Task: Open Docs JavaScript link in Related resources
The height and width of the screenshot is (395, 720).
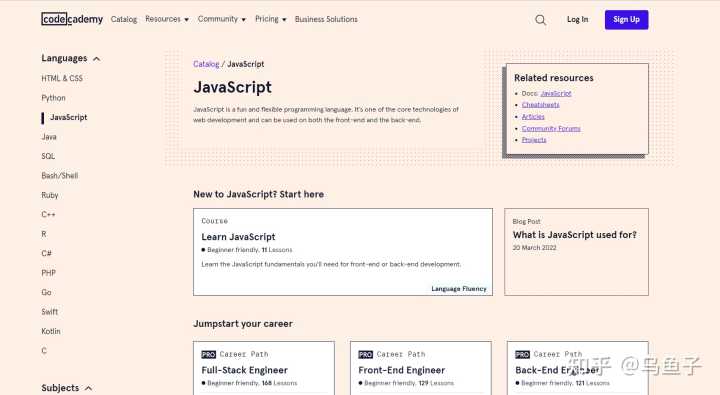Action: [556, 94]
